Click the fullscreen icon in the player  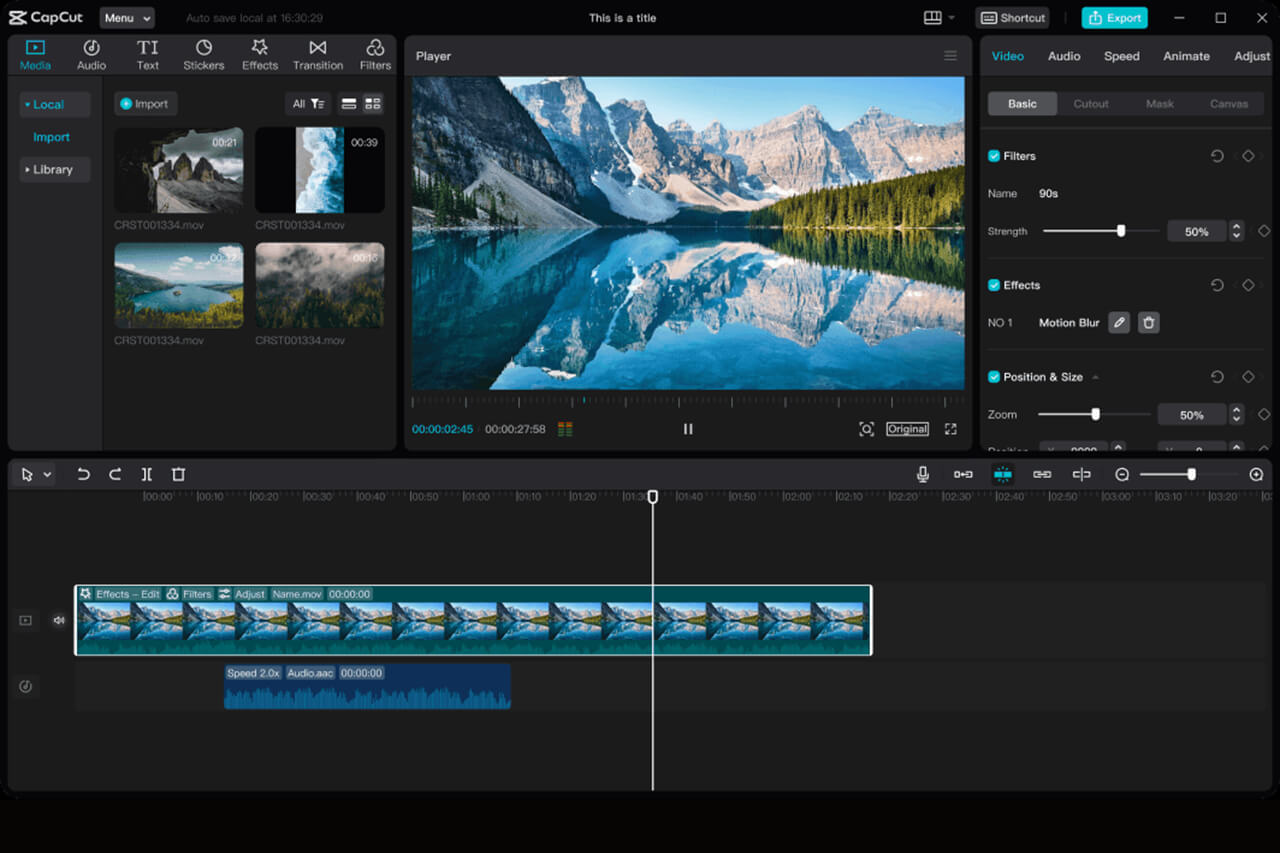(950, 429)
